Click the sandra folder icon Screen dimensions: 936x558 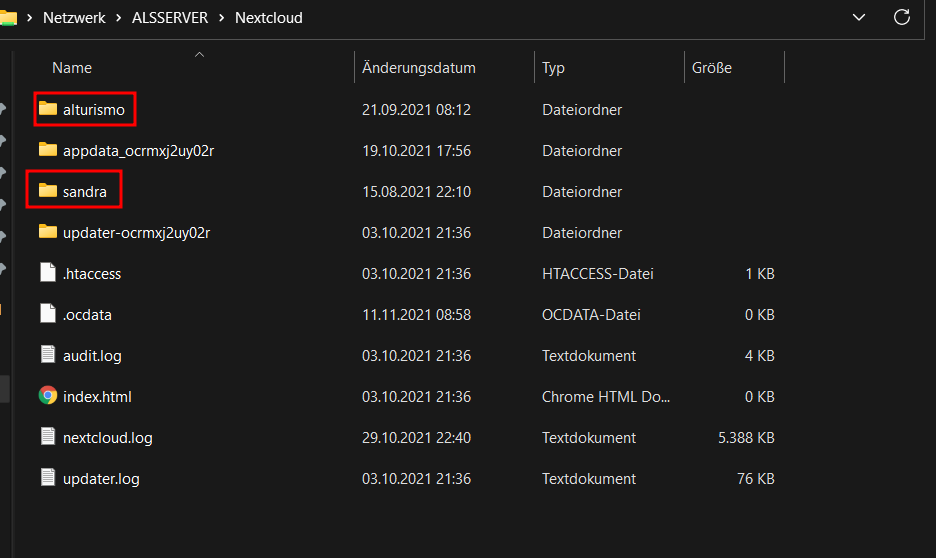pos(48,190)
